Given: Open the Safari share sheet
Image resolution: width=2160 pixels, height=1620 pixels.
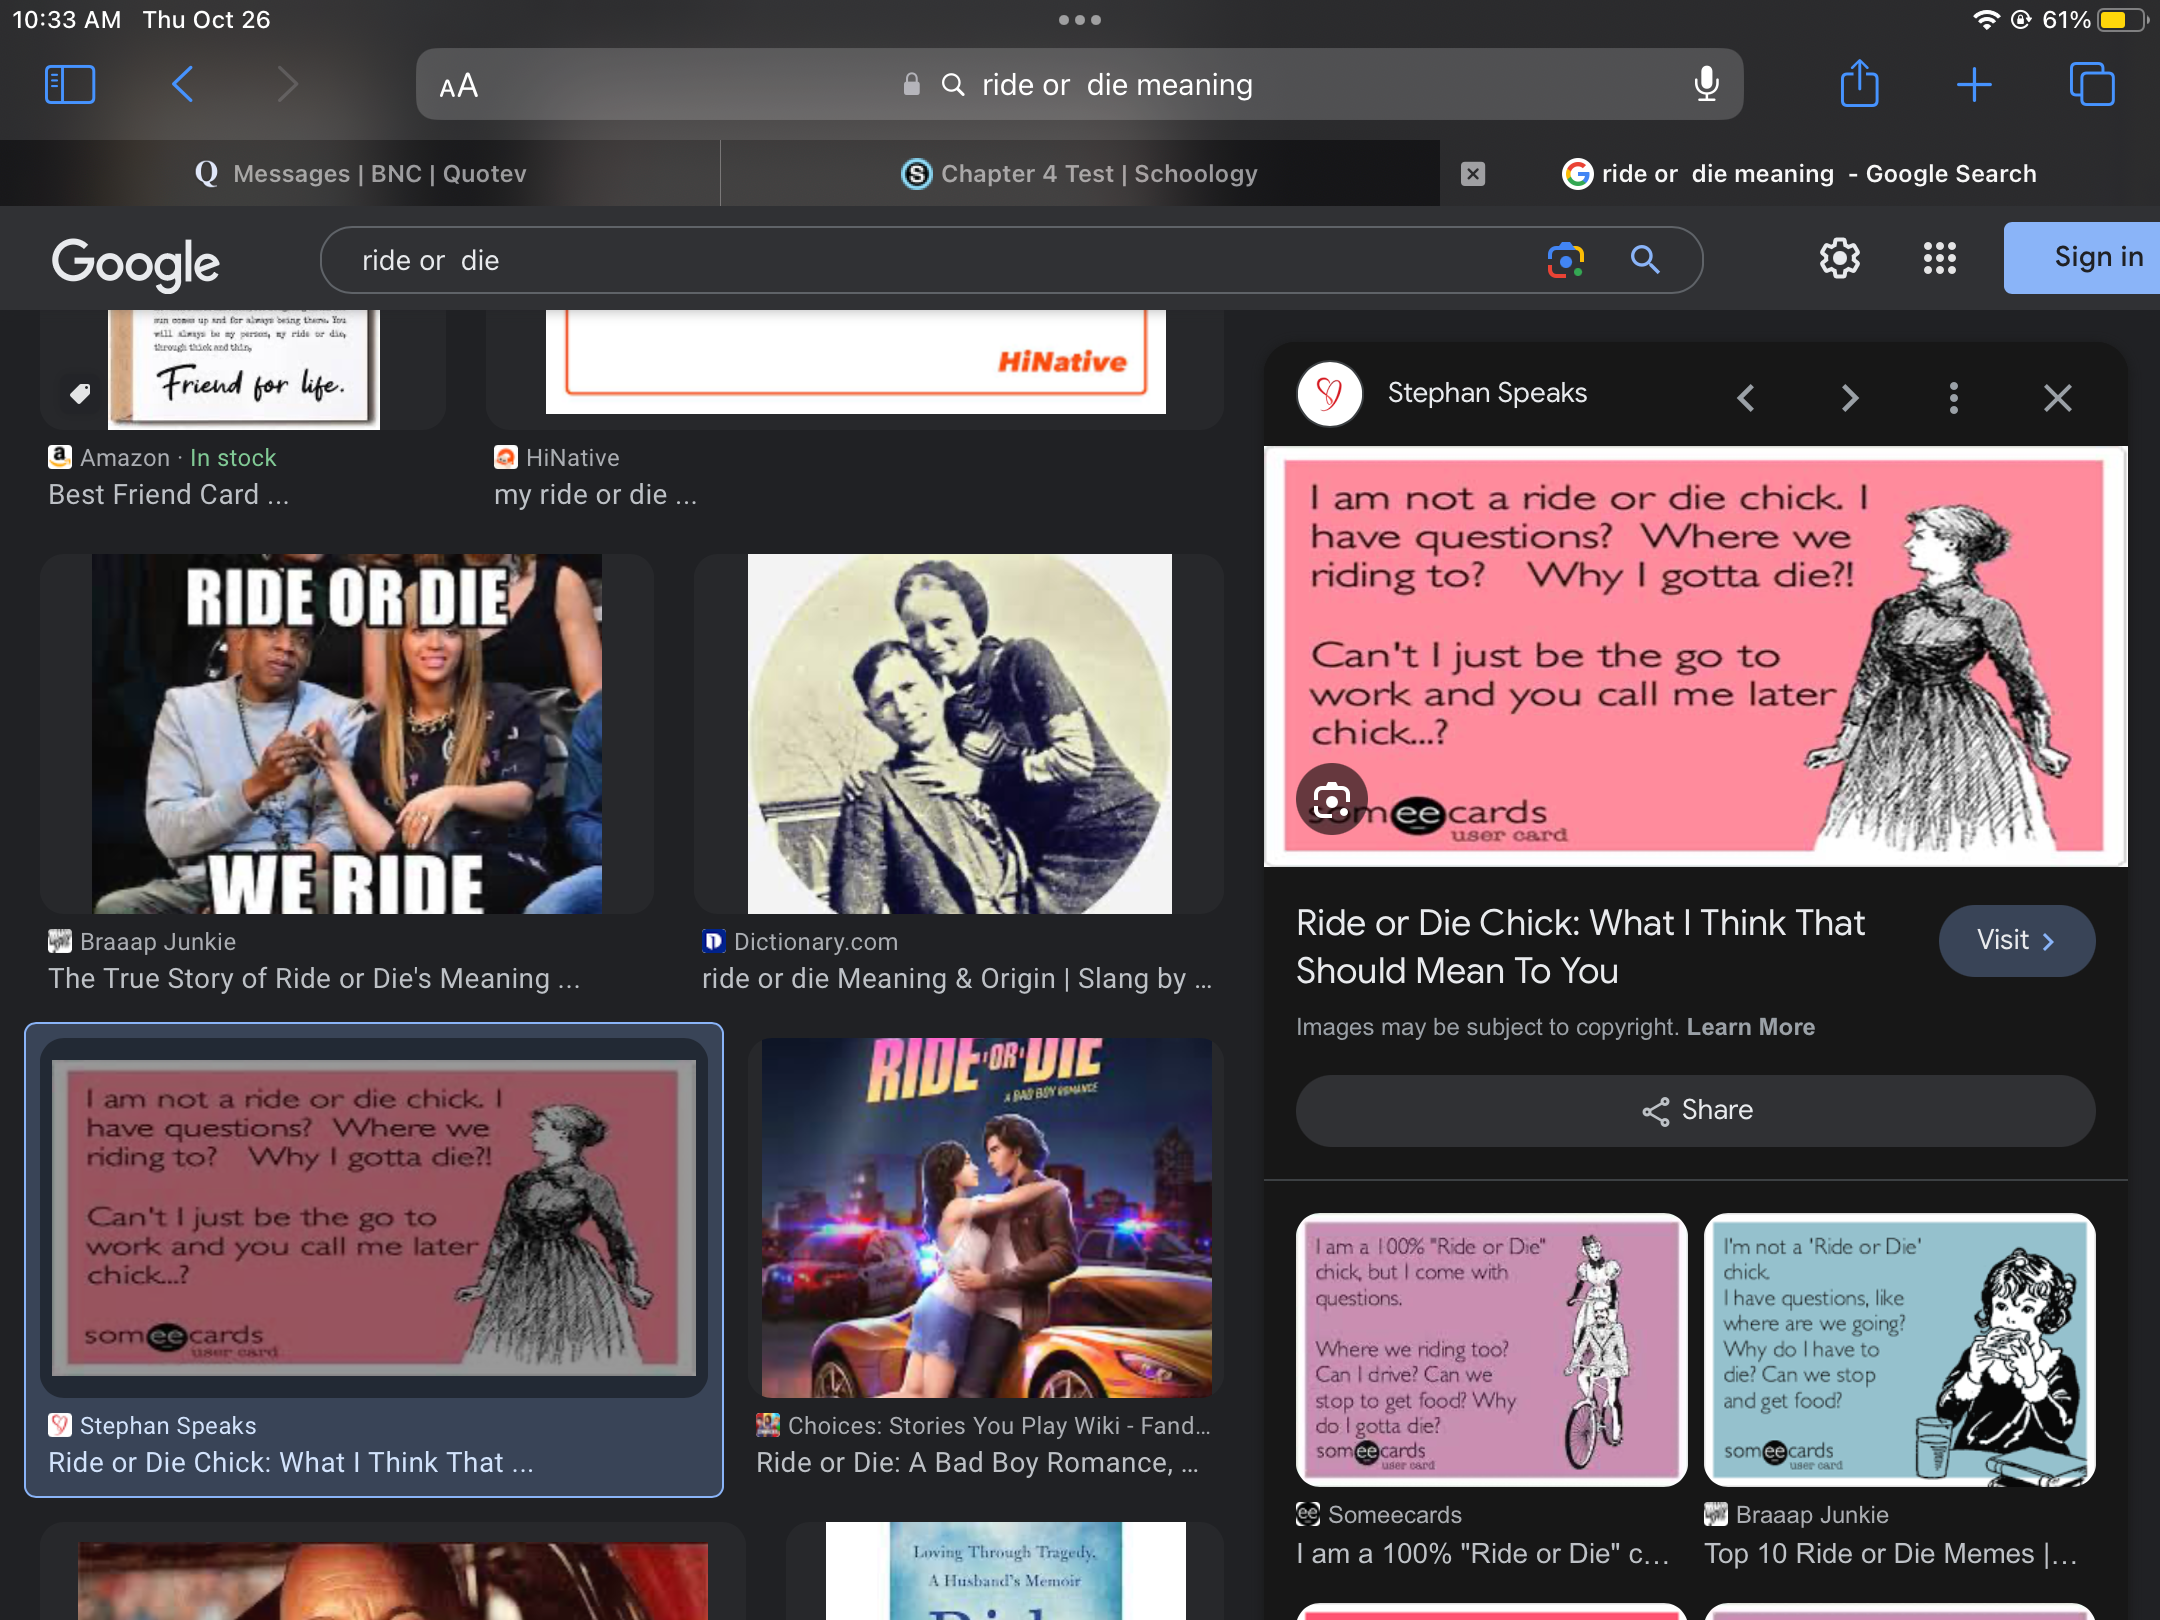Looking at the screenshot, I should click(1859, 84).
